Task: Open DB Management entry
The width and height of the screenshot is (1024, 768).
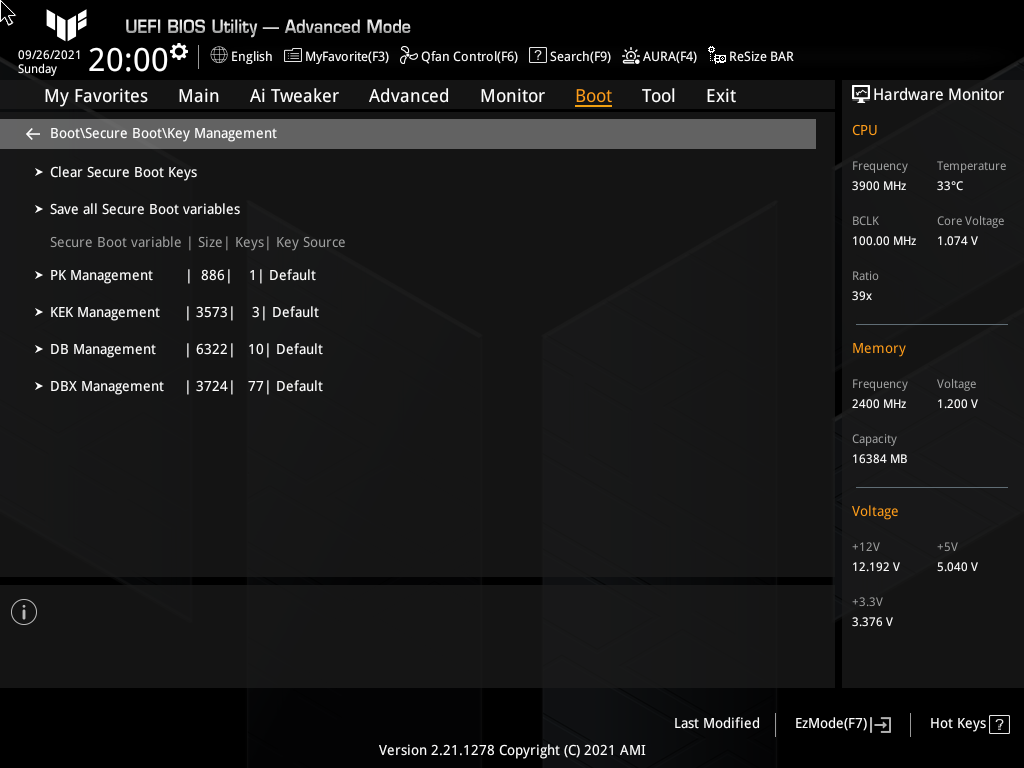Action: pyautogui.click(x=102, y=348)
